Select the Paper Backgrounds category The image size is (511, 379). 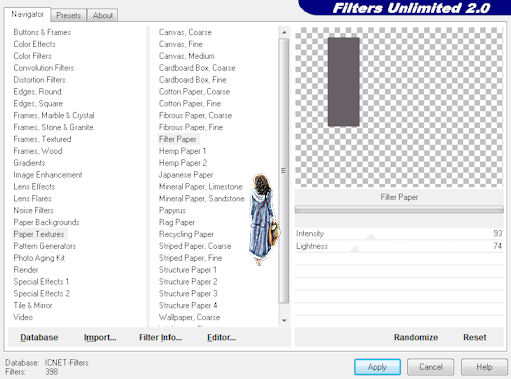point(46,222)
